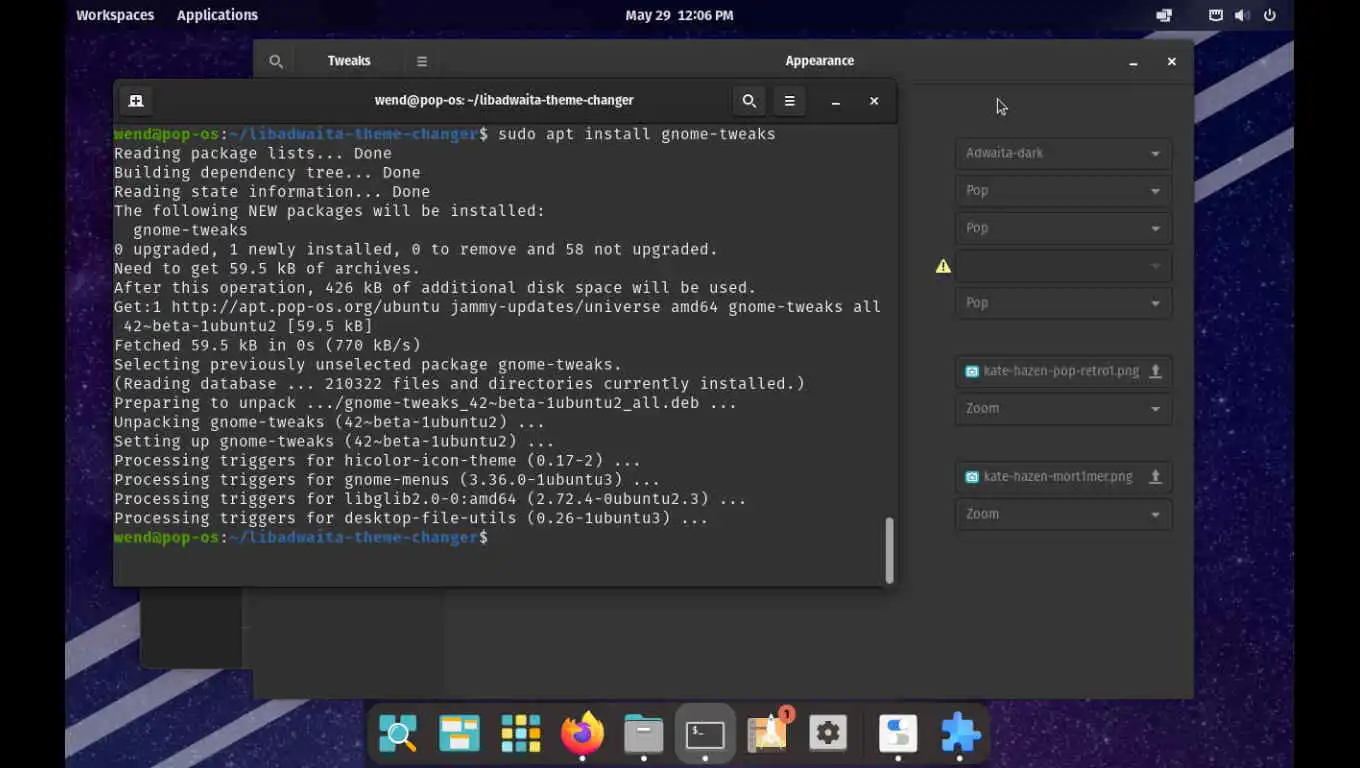Switch to the Terminal icon in the dock
Viewport: 1360px width, 768px height.
[x=705, y=734]
